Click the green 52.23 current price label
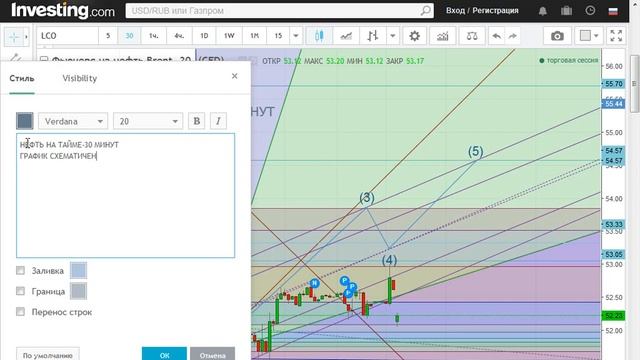Viewport: 640px width, 360px height. (613, 316)
